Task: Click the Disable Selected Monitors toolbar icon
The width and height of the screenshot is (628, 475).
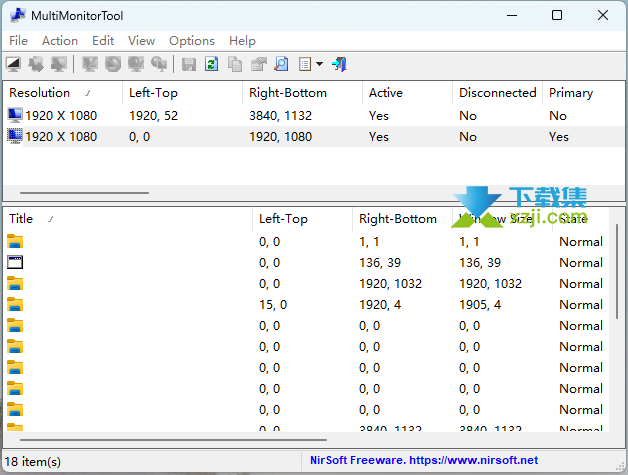Action: 113,64
